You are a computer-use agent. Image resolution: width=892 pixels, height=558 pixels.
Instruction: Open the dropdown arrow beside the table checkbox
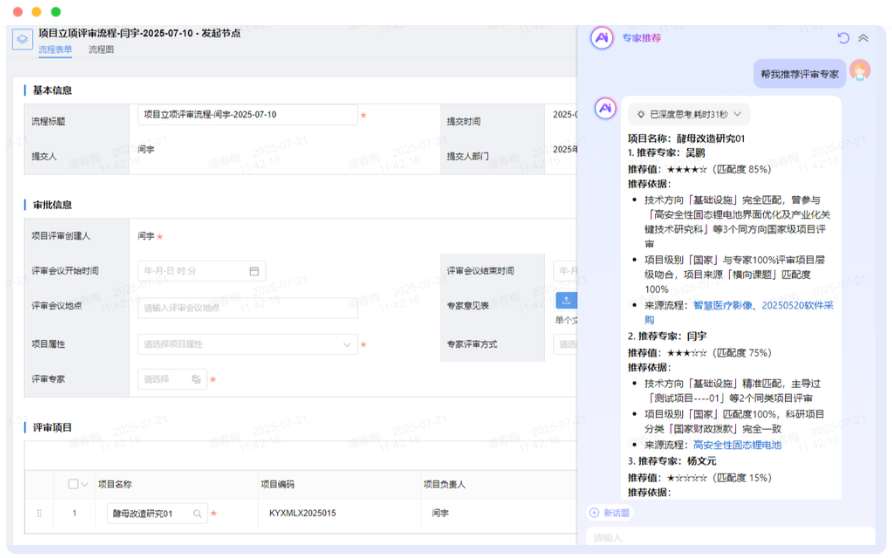pos(85,485)
